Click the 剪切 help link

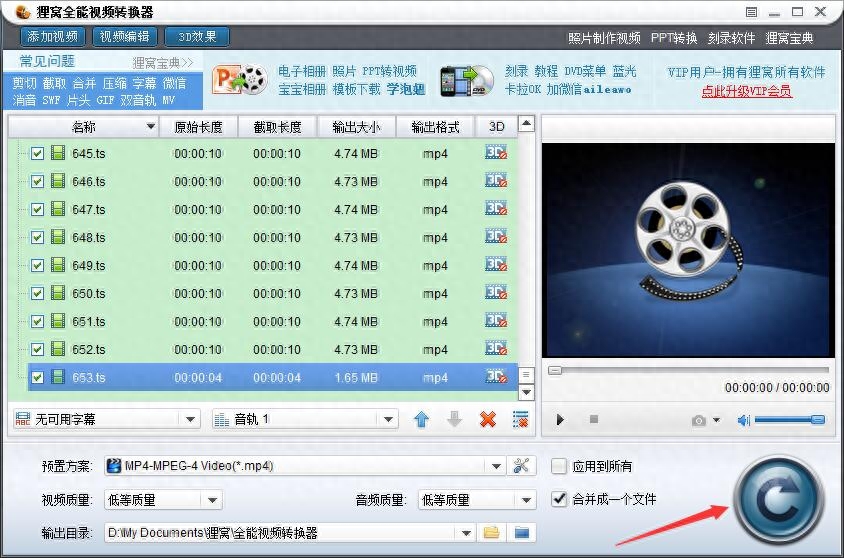[x=24, y=83]
